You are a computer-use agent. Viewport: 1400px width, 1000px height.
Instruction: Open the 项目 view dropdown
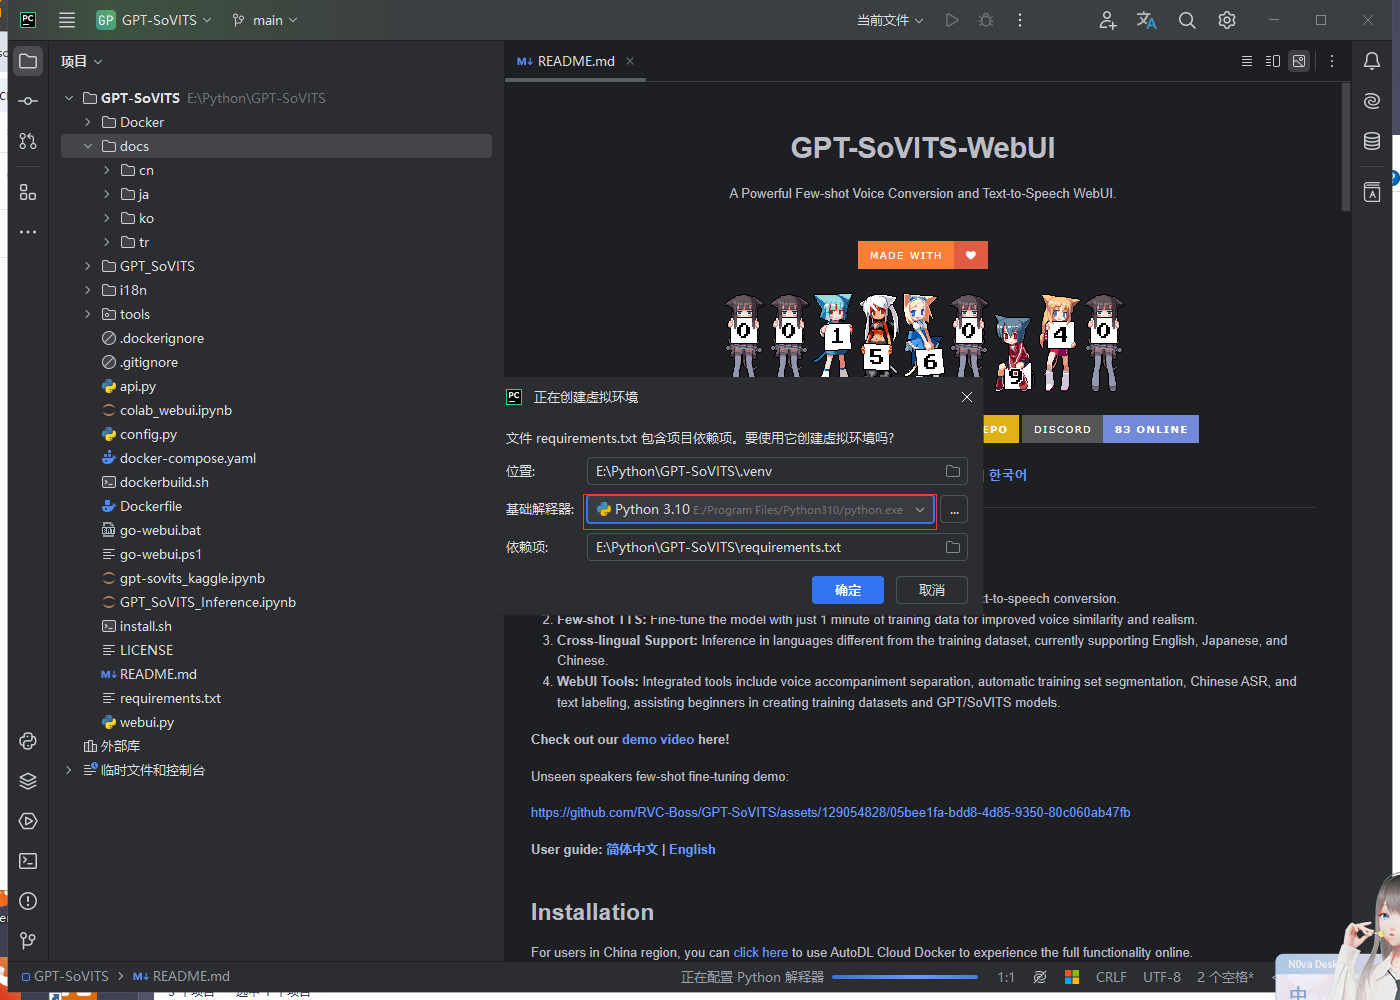point(82,61)
